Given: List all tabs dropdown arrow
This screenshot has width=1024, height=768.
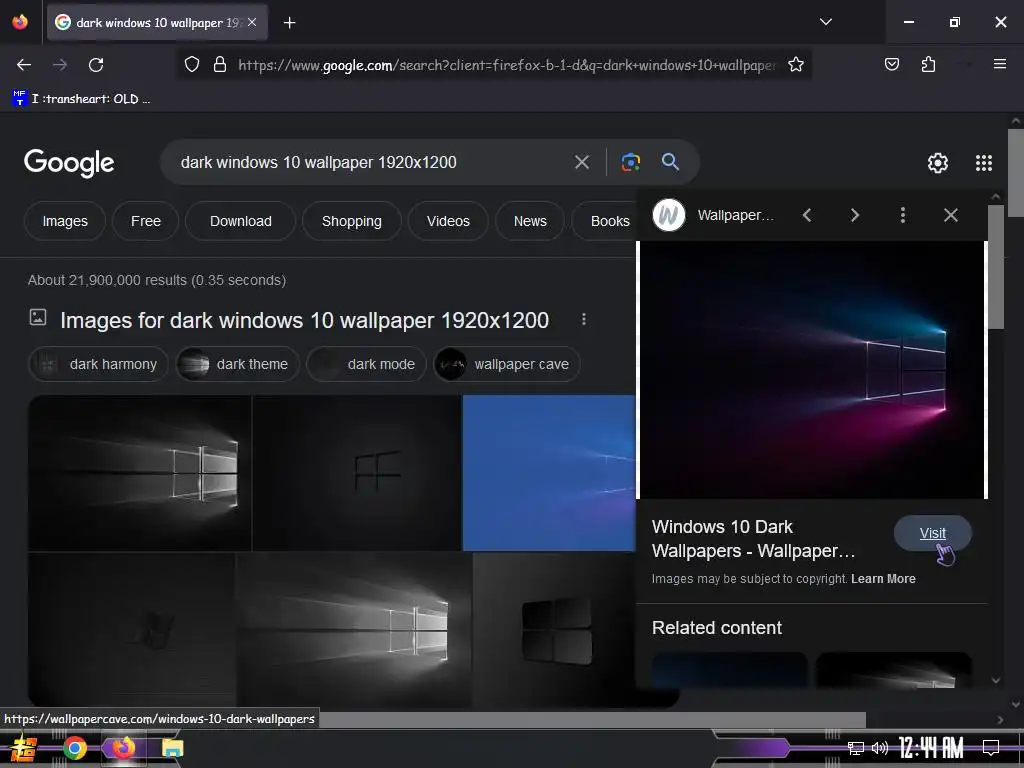Looking at the screenshot, I should 825,22.
